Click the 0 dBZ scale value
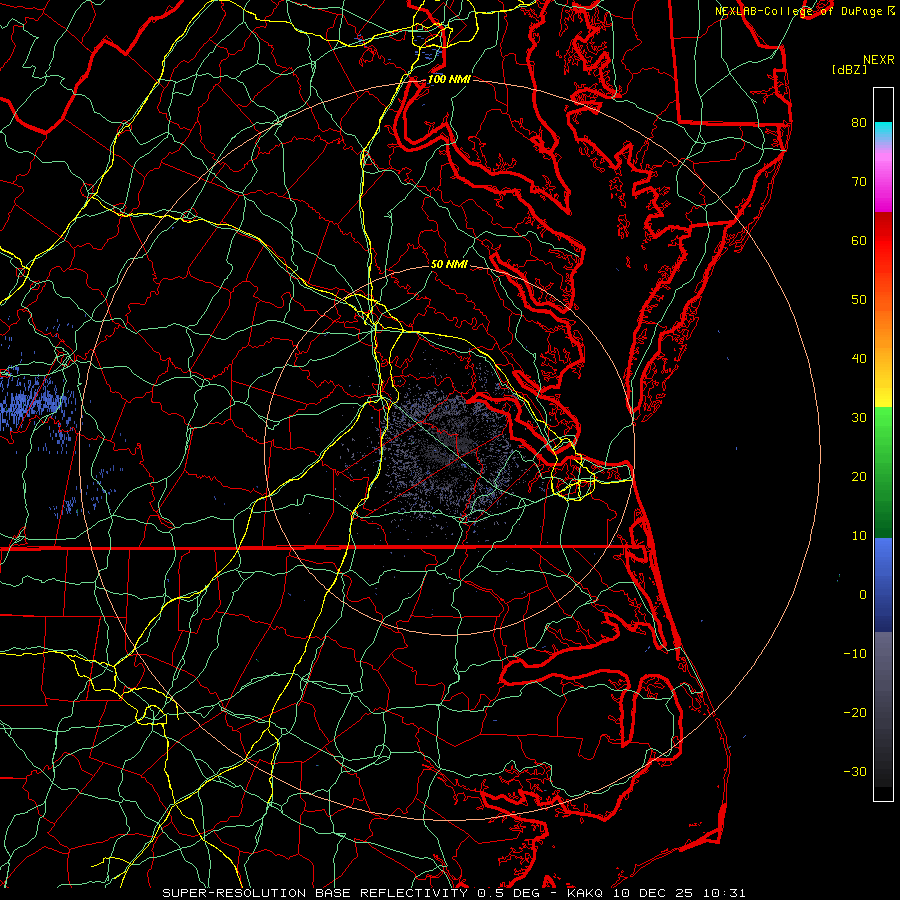Screen dimensions: 900x900 (862, 594)
